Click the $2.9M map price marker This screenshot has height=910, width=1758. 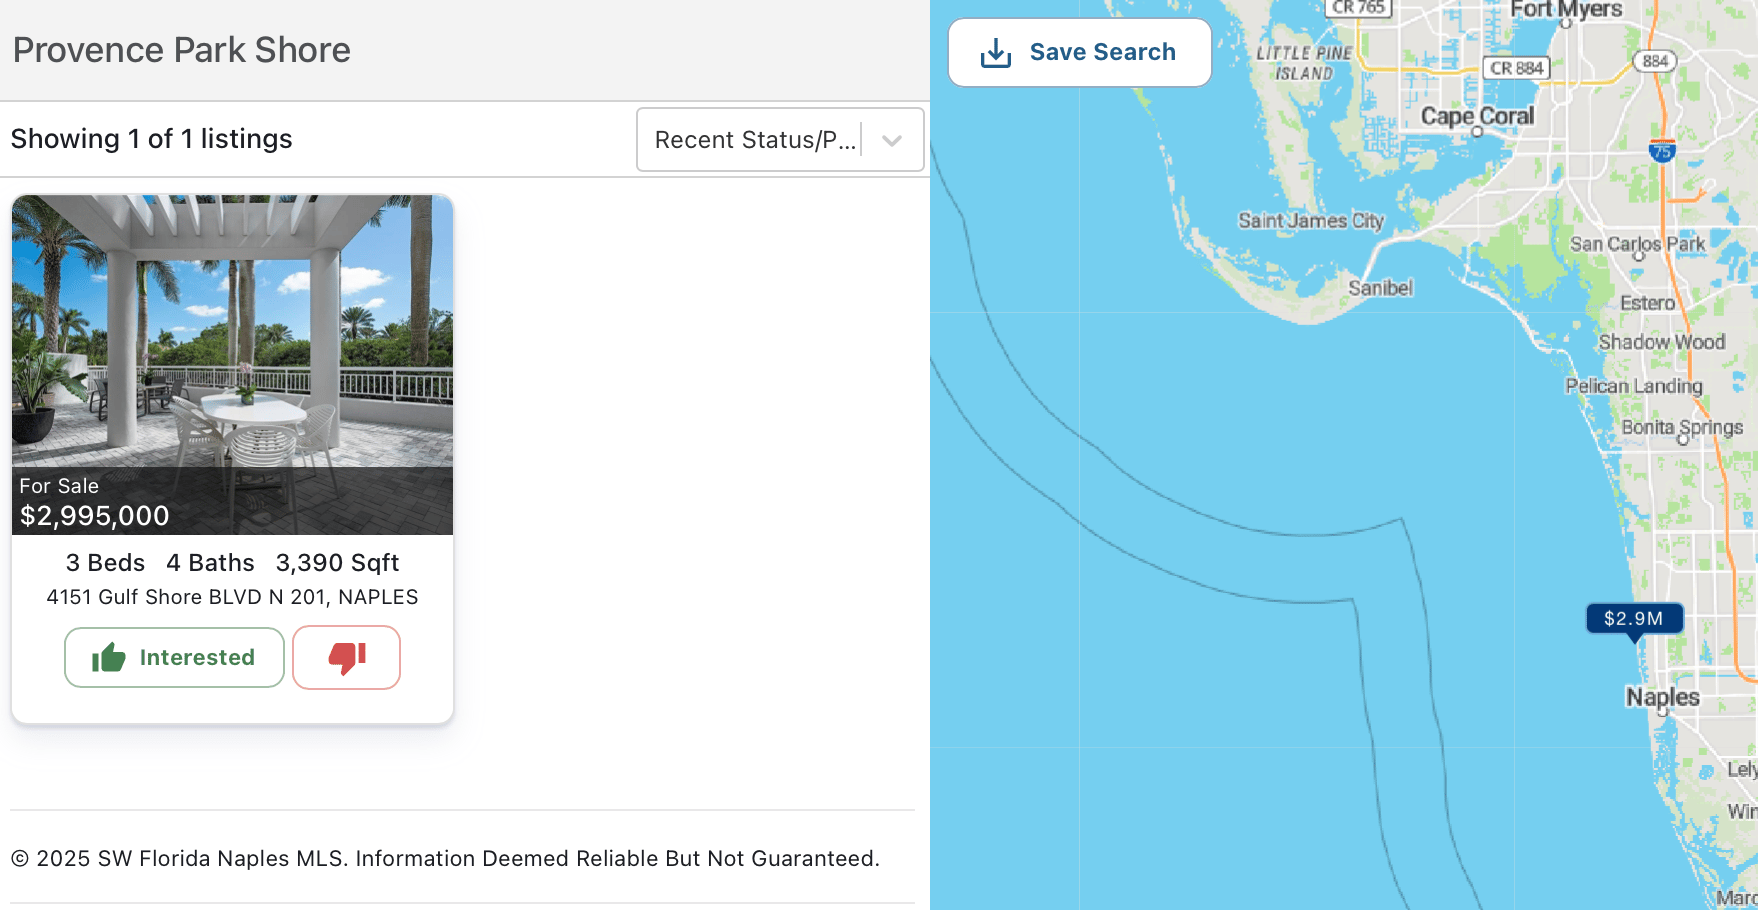1633,619
